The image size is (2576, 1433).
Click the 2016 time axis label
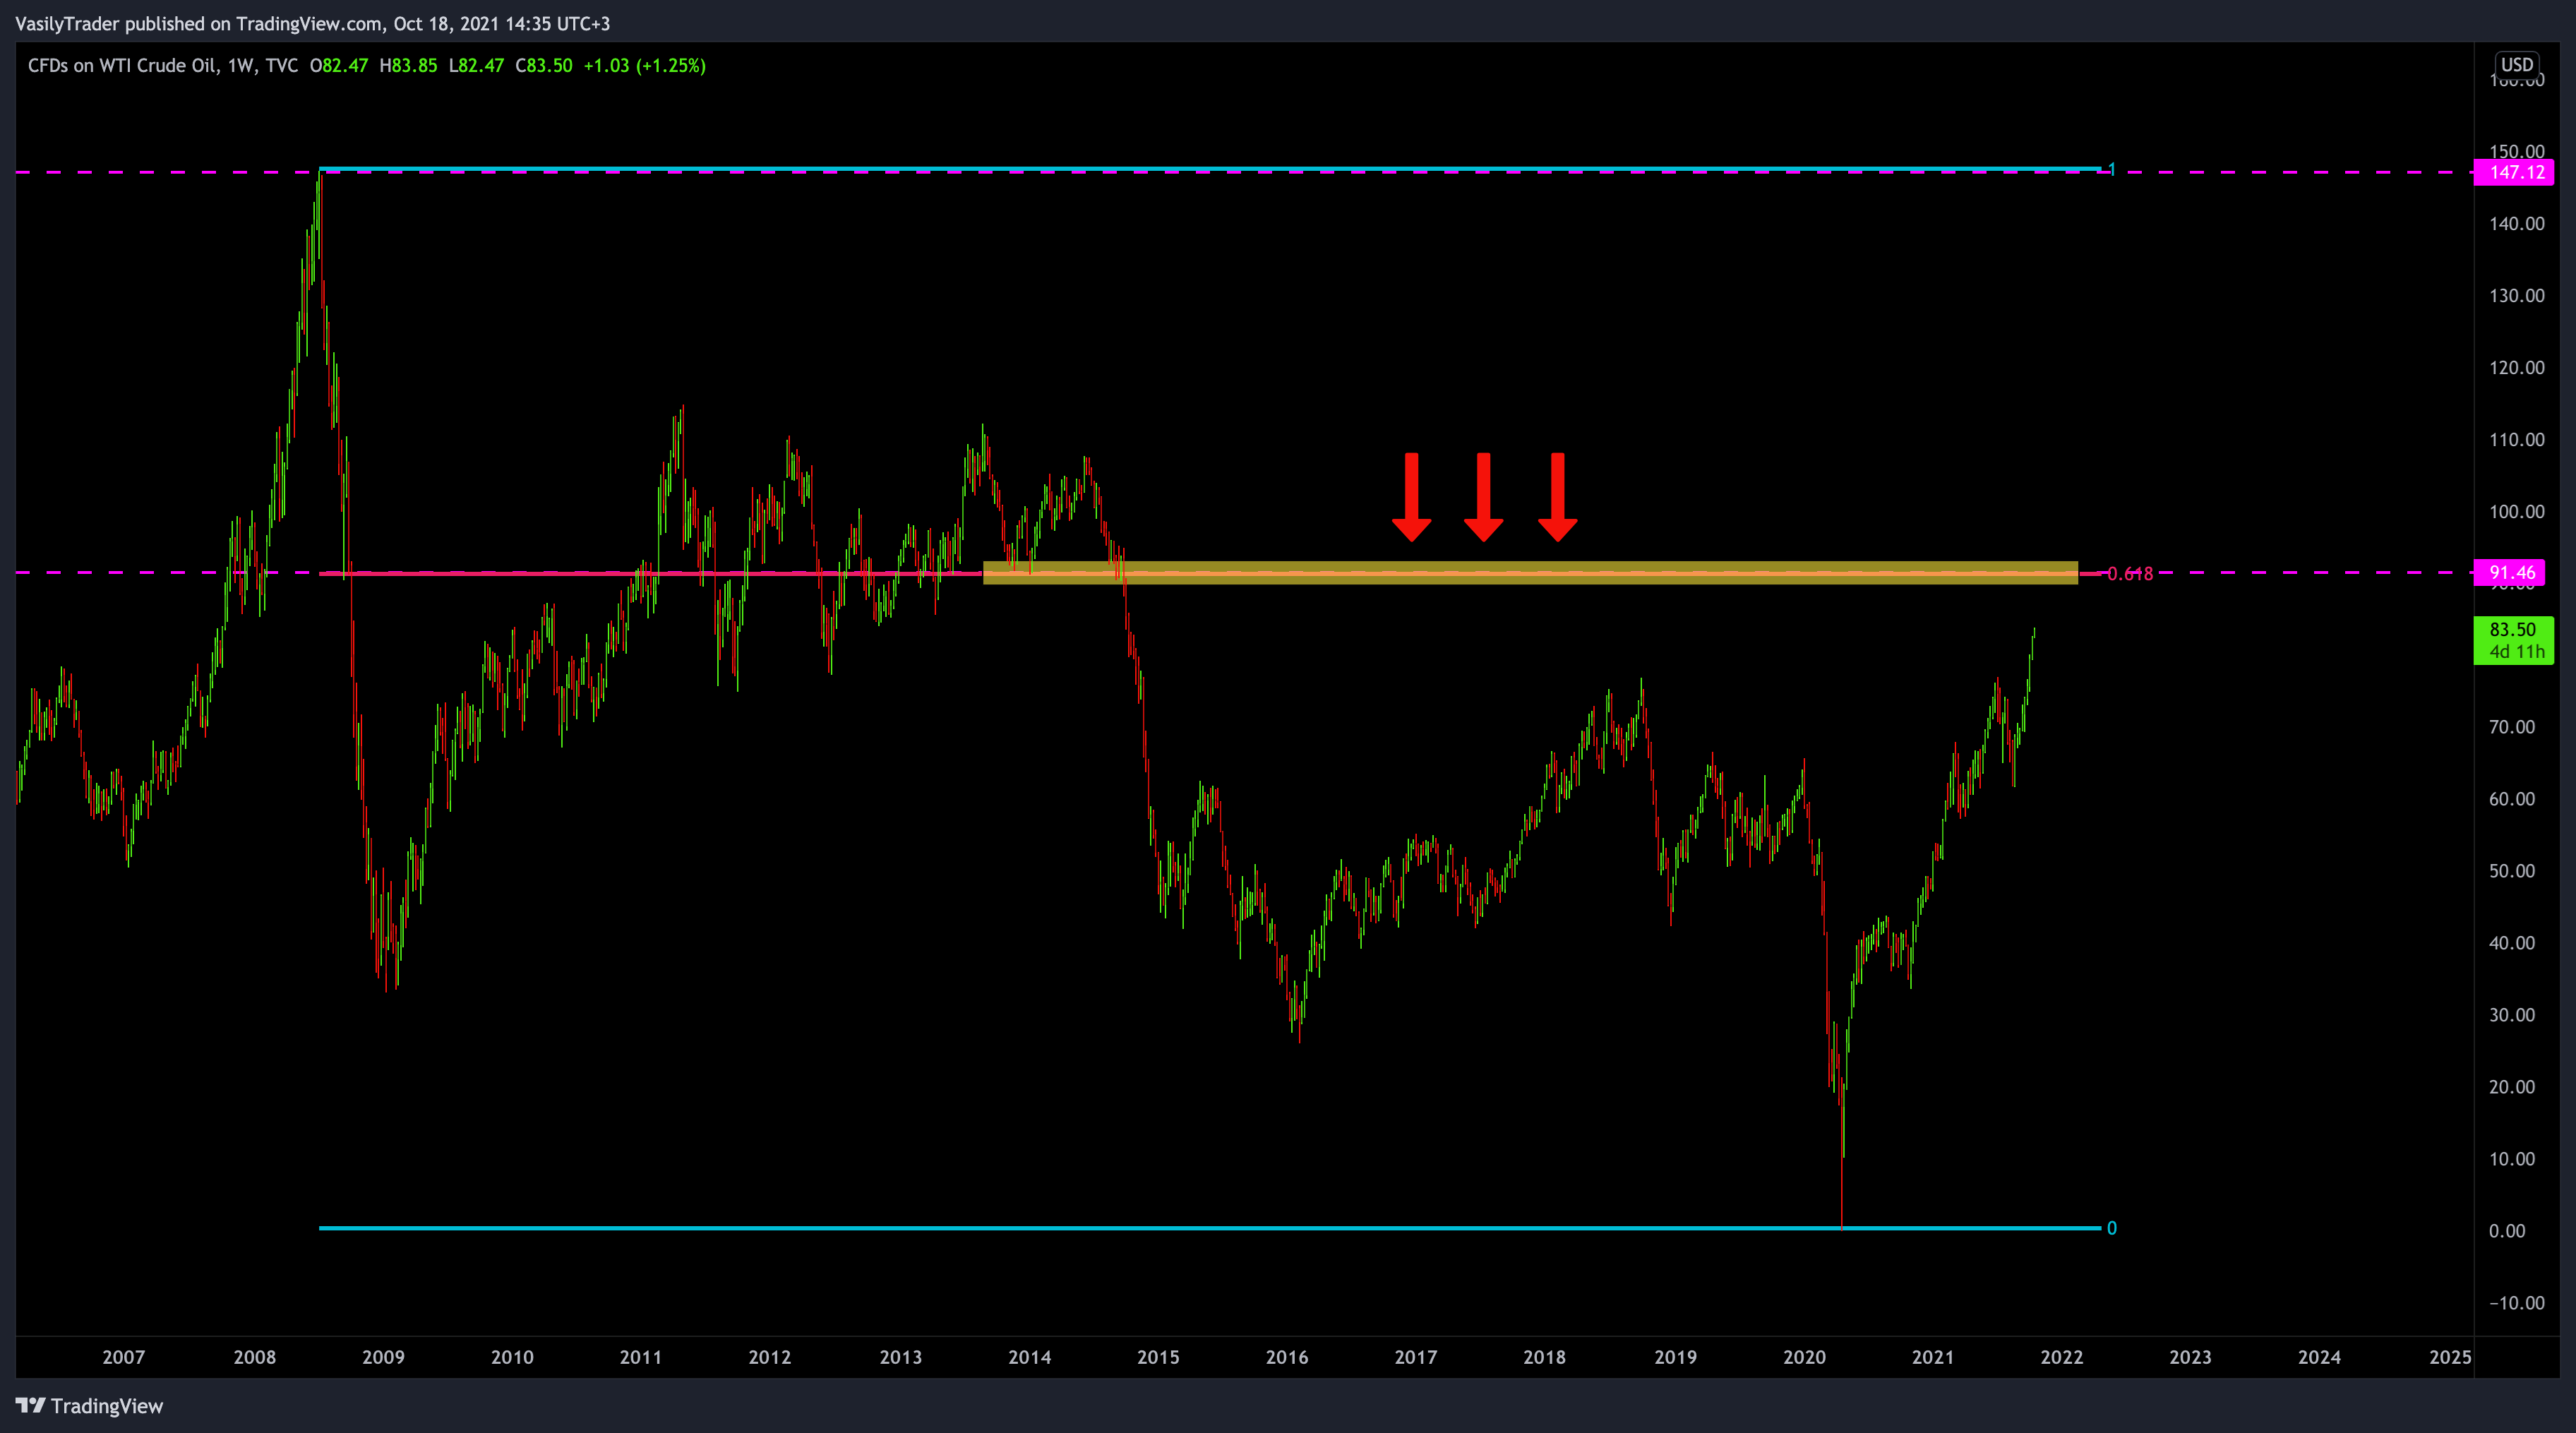coord(1287,1357)
